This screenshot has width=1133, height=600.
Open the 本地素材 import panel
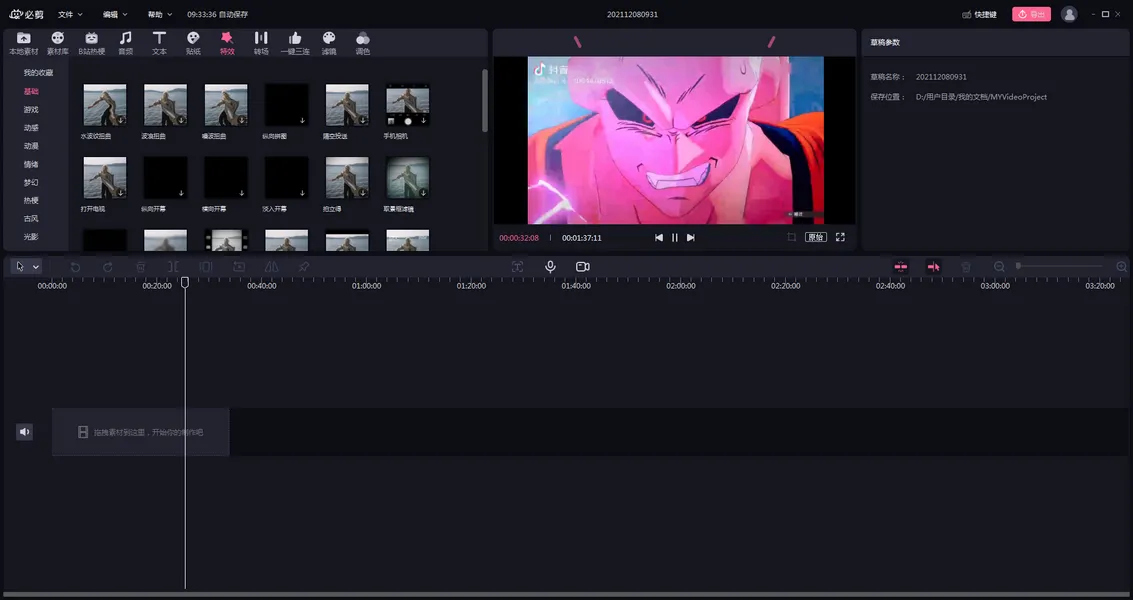[23, 42]
